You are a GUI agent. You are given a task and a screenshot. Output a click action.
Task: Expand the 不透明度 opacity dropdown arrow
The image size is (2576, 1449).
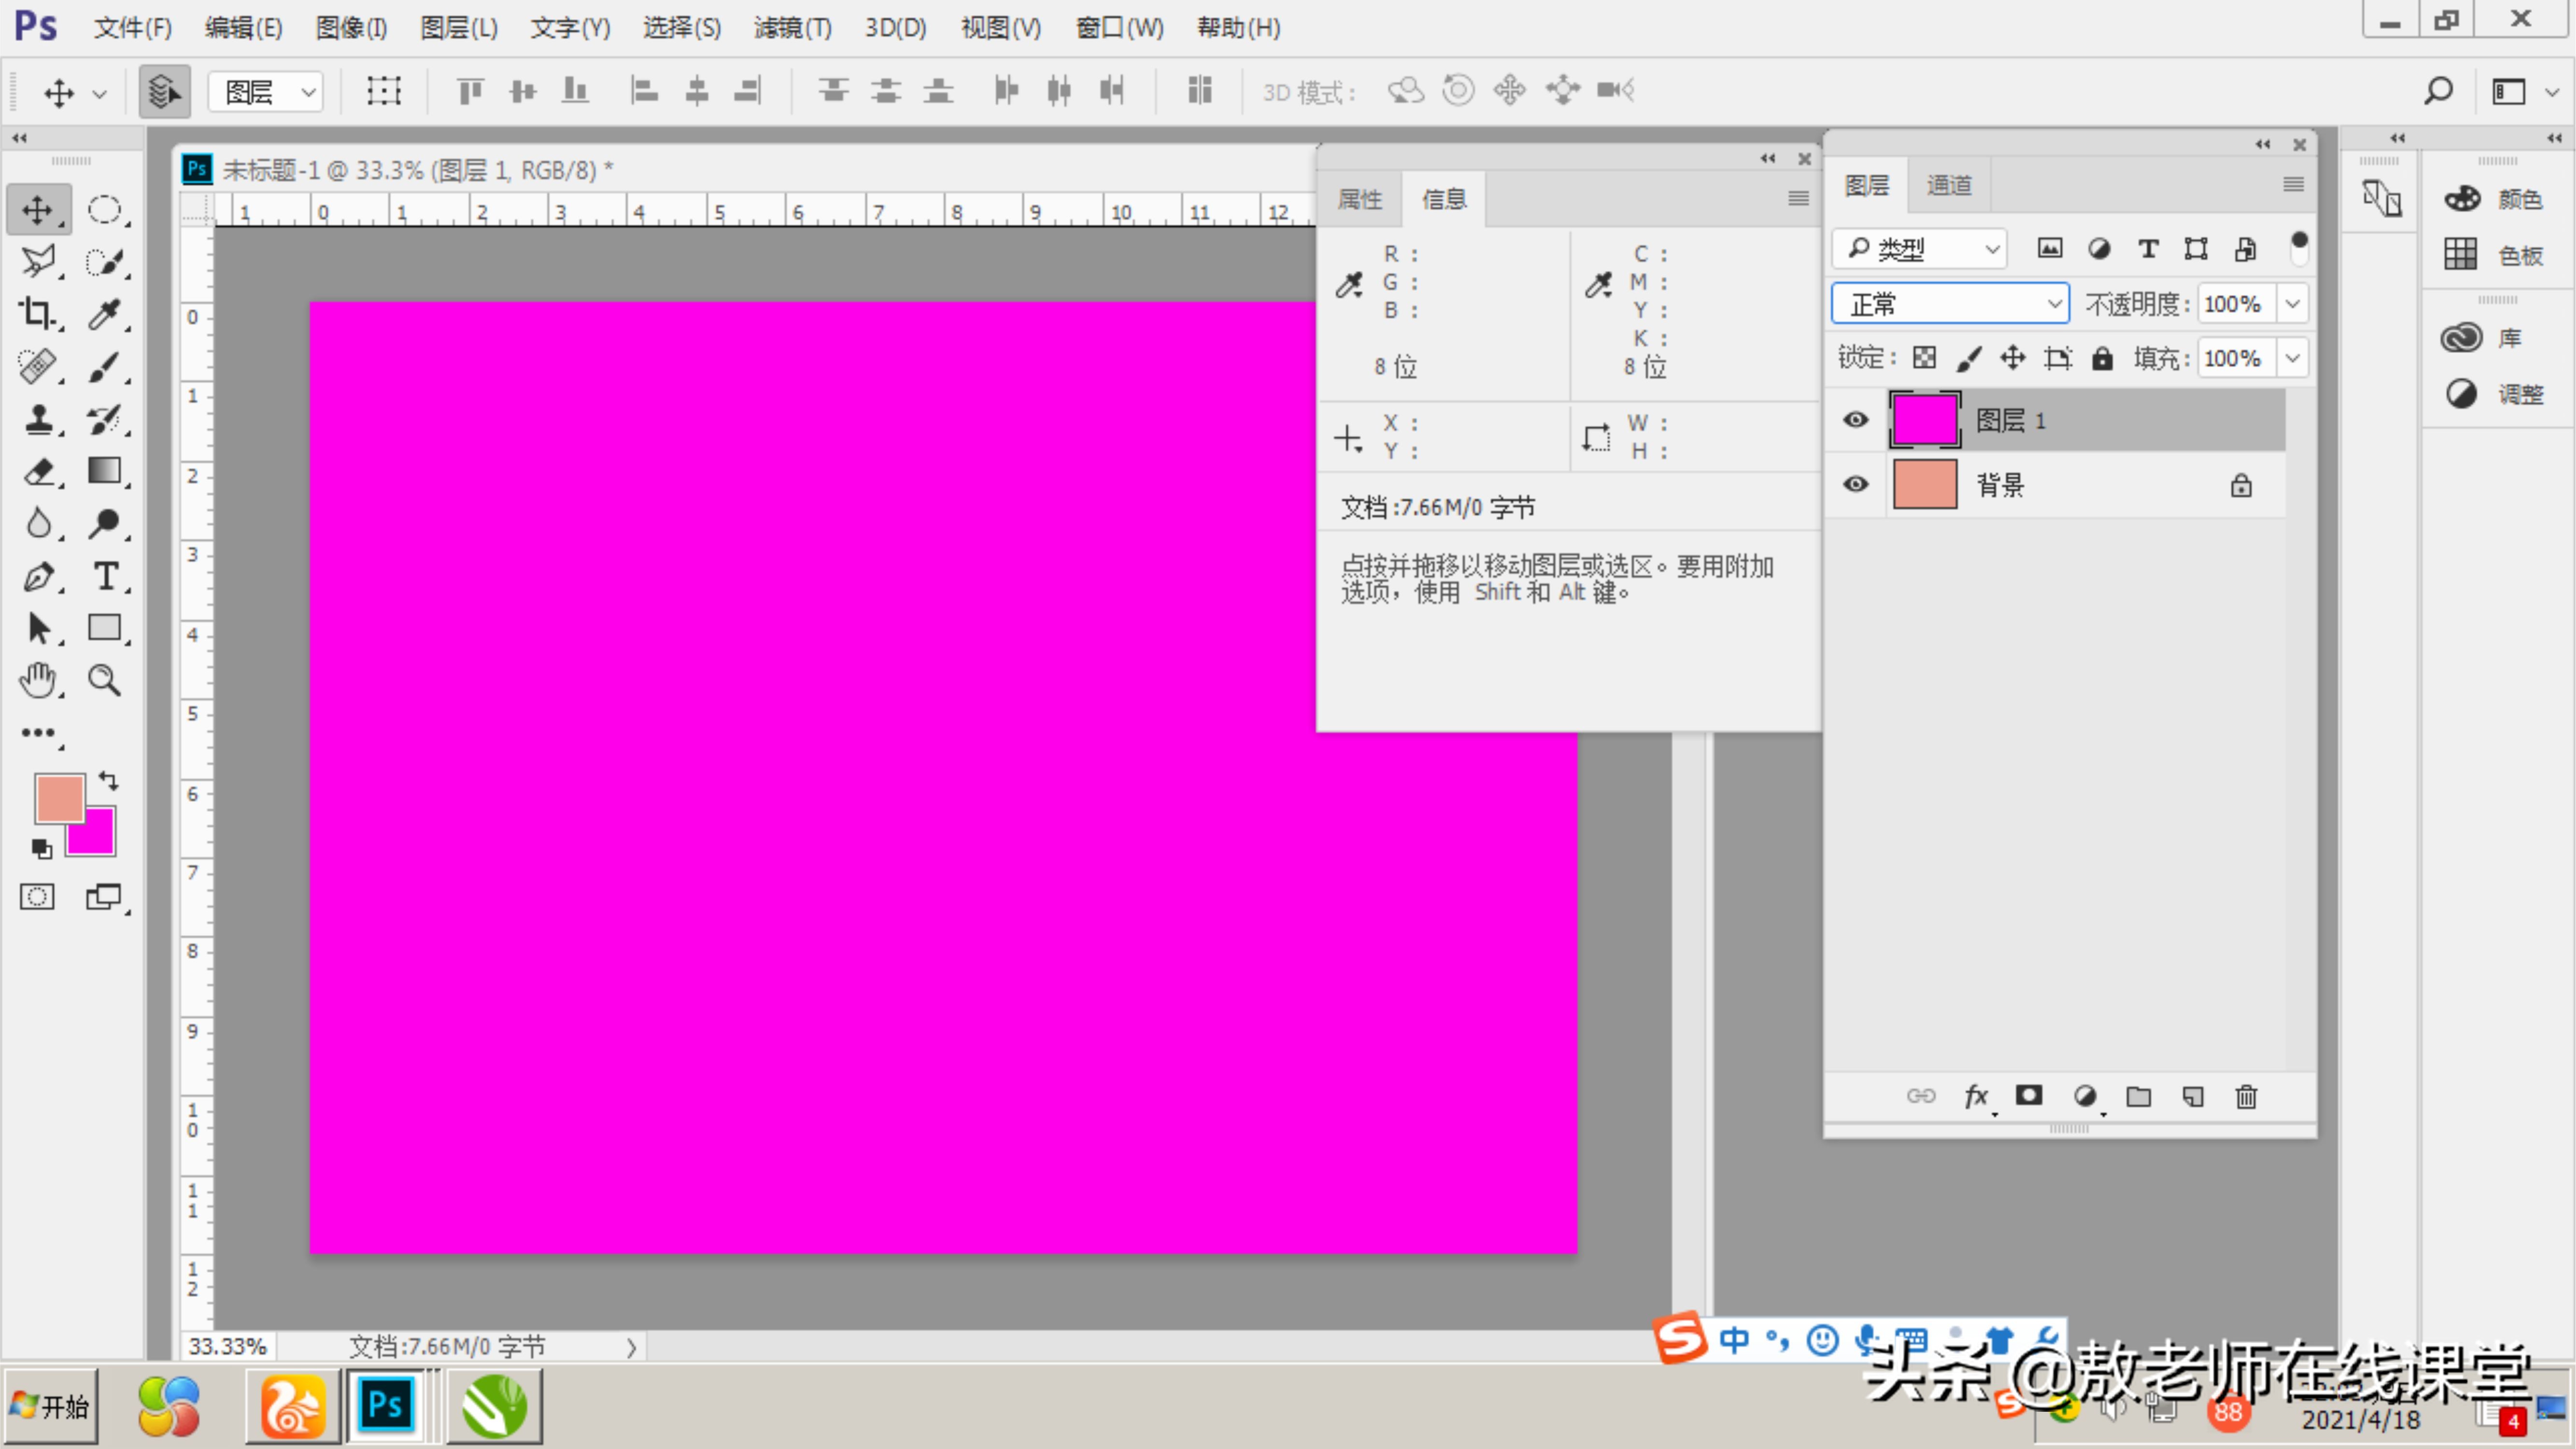(2293, 304)
